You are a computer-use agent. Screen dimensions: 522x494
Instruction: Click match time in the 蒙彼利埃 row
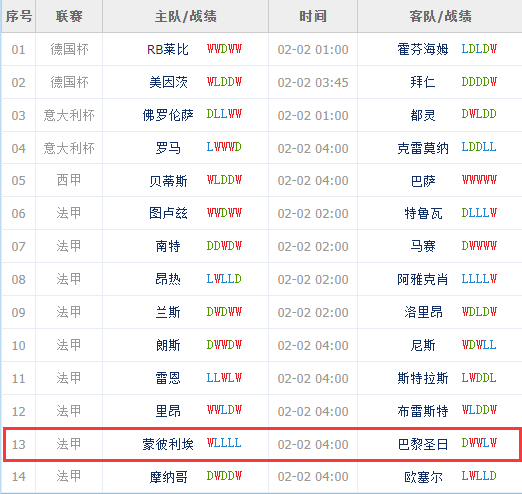coord(313,445)
